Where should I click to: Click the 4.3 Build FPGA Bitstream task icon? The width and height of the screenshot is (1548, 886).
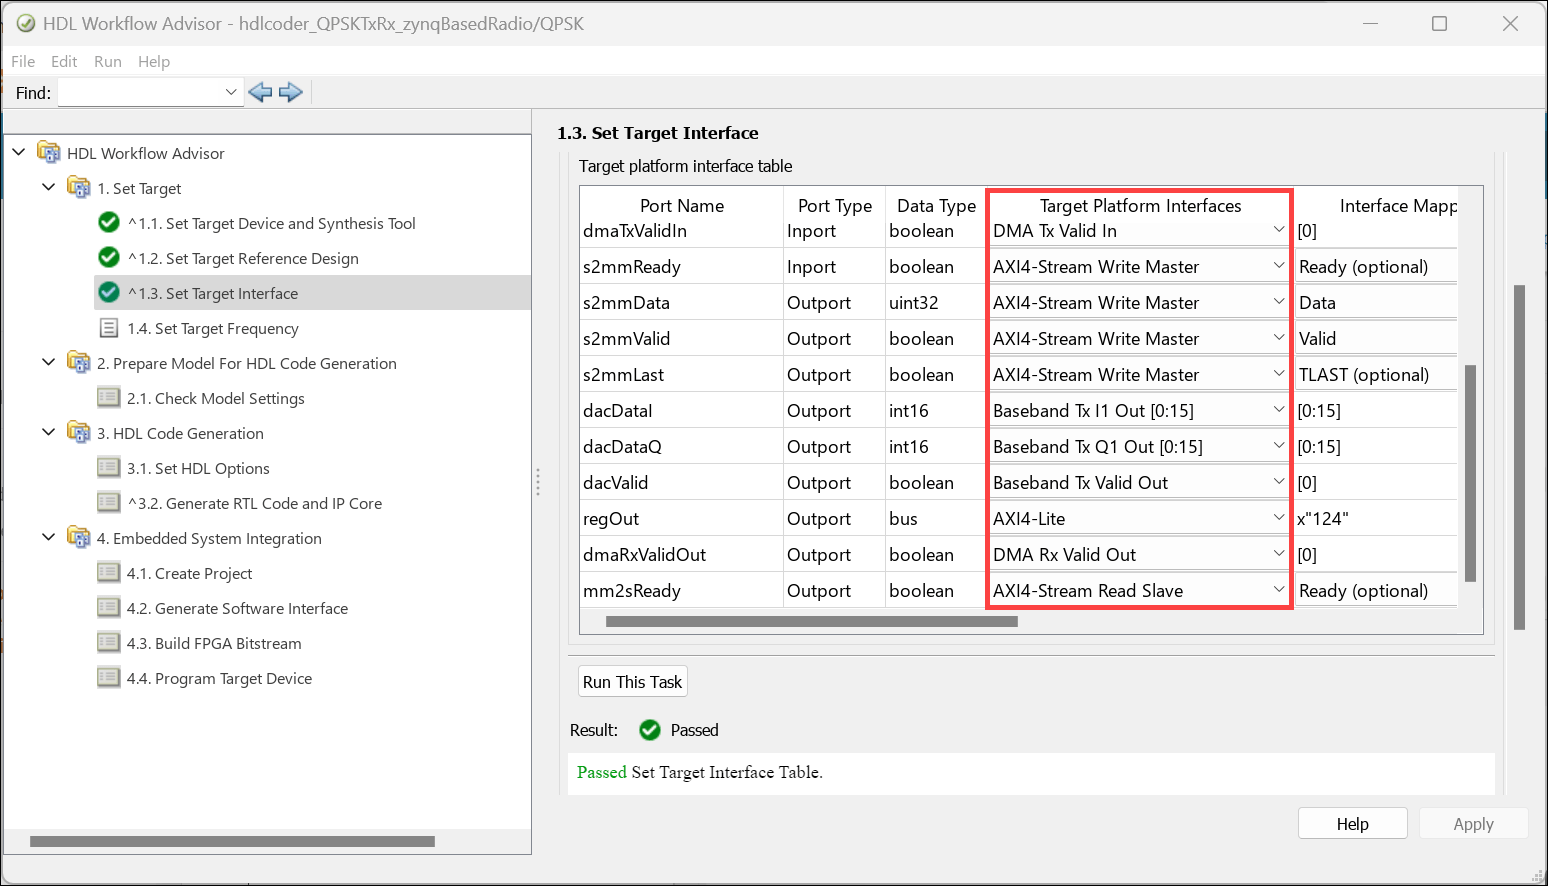tap(109, 643)
